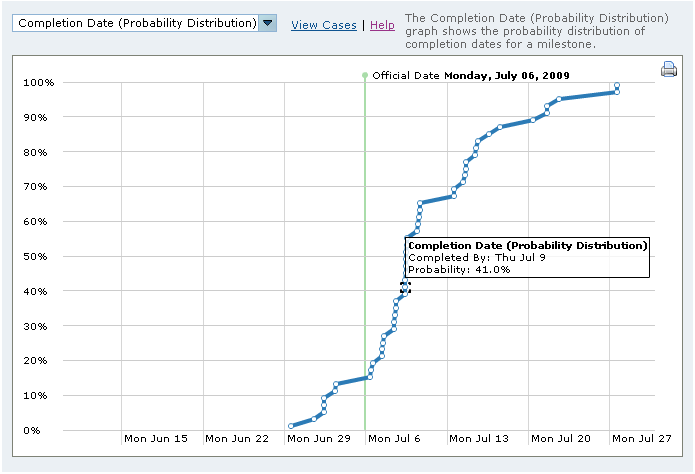Click the data point at 95% probability
The image size is (695, 474).
tap(558, 99)
